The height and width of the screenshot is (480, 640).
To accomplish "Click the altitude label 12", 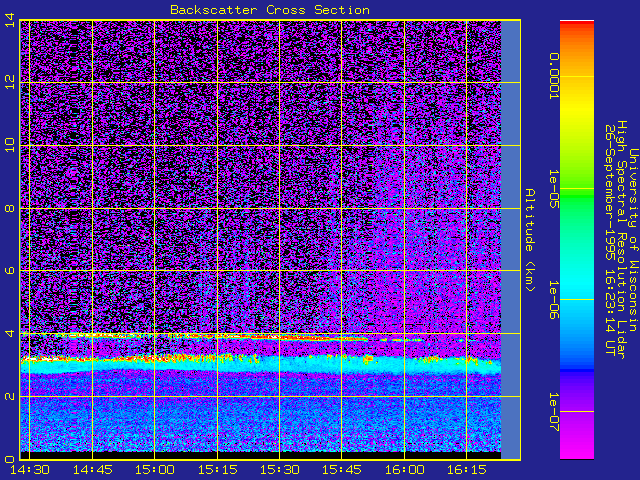I will pyautogui.click(x=10, y=82).
